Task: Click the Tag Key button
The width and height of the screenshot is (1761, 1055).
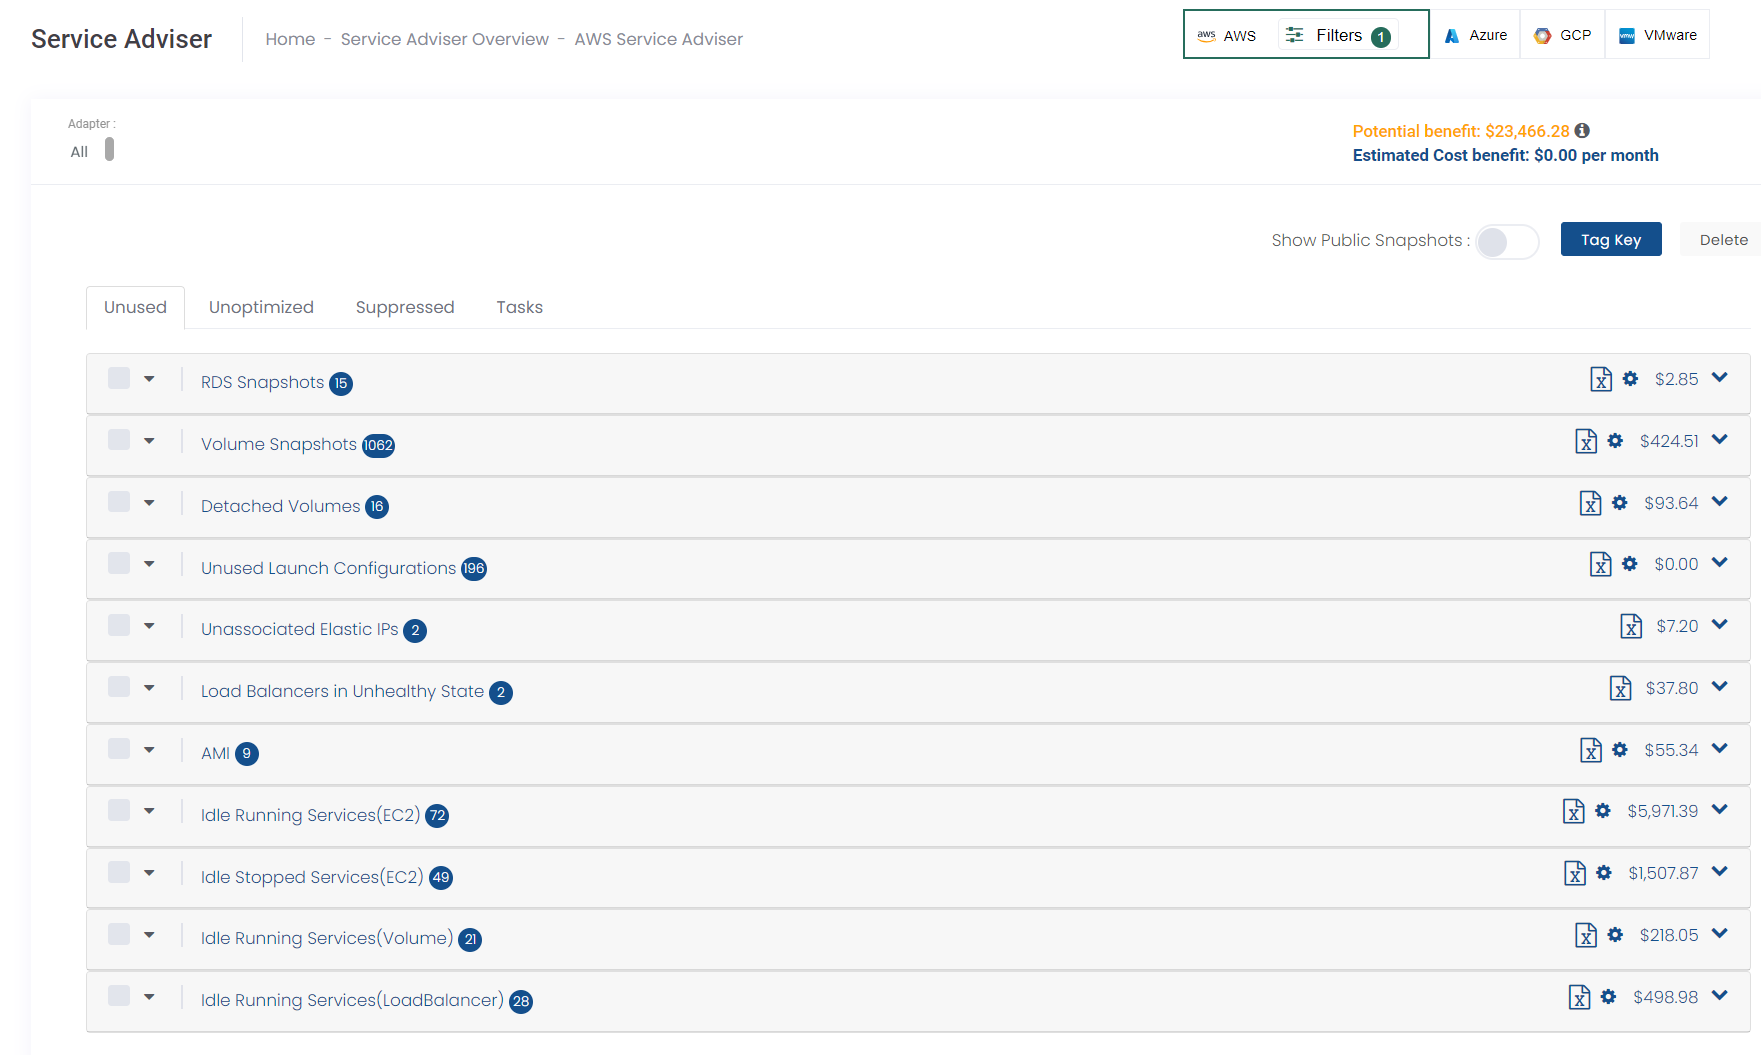Action: click(x=1610, y=240)
